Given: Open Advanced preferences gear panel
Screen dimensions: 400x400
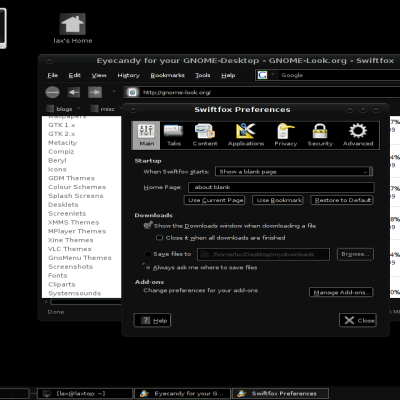Looking at the screenshot, I should tap(358, 135).
